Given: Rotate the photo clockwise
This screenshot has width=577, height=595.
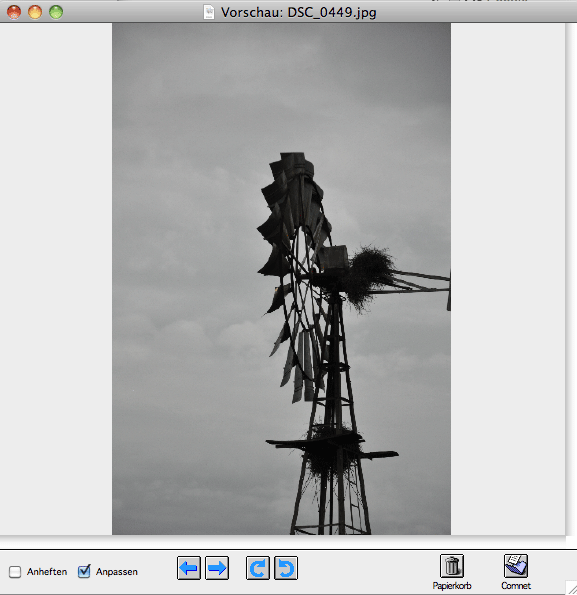Looking at the screenshot, I should click(258, 568).
